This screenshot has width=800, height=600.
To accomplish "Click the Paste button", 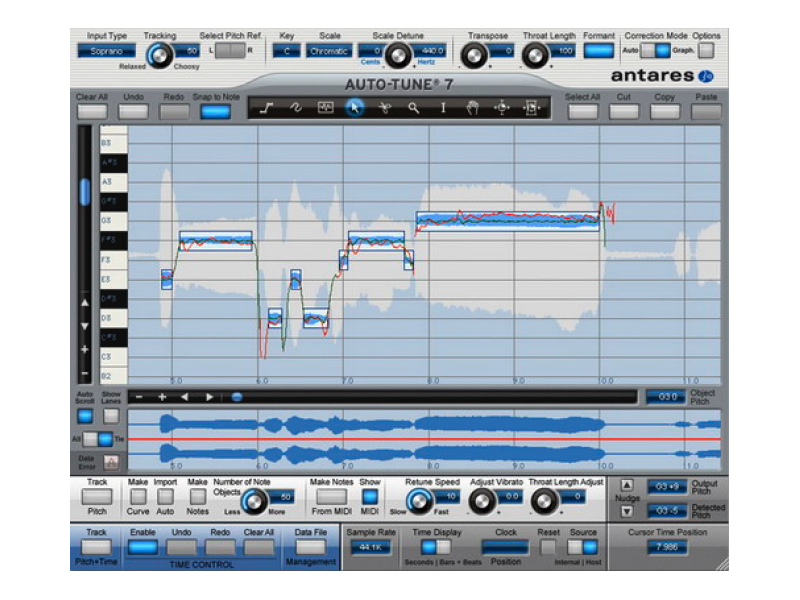I will [x=706, y=112].
